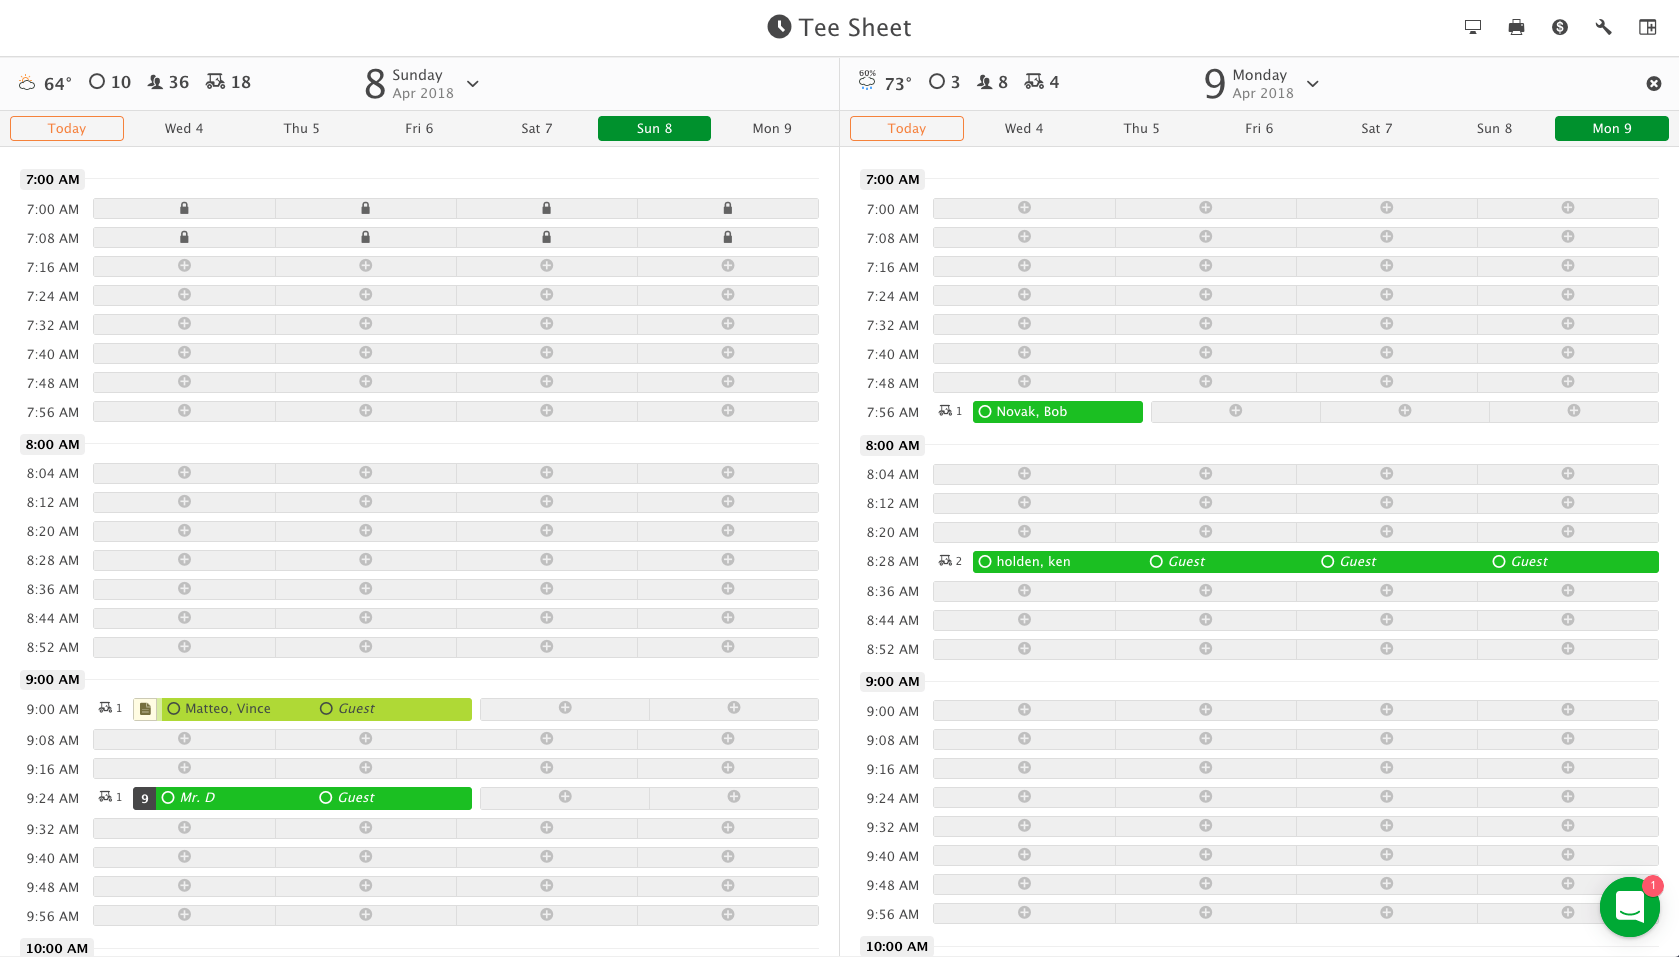Check in Novak, Bob using his circle

985,412
